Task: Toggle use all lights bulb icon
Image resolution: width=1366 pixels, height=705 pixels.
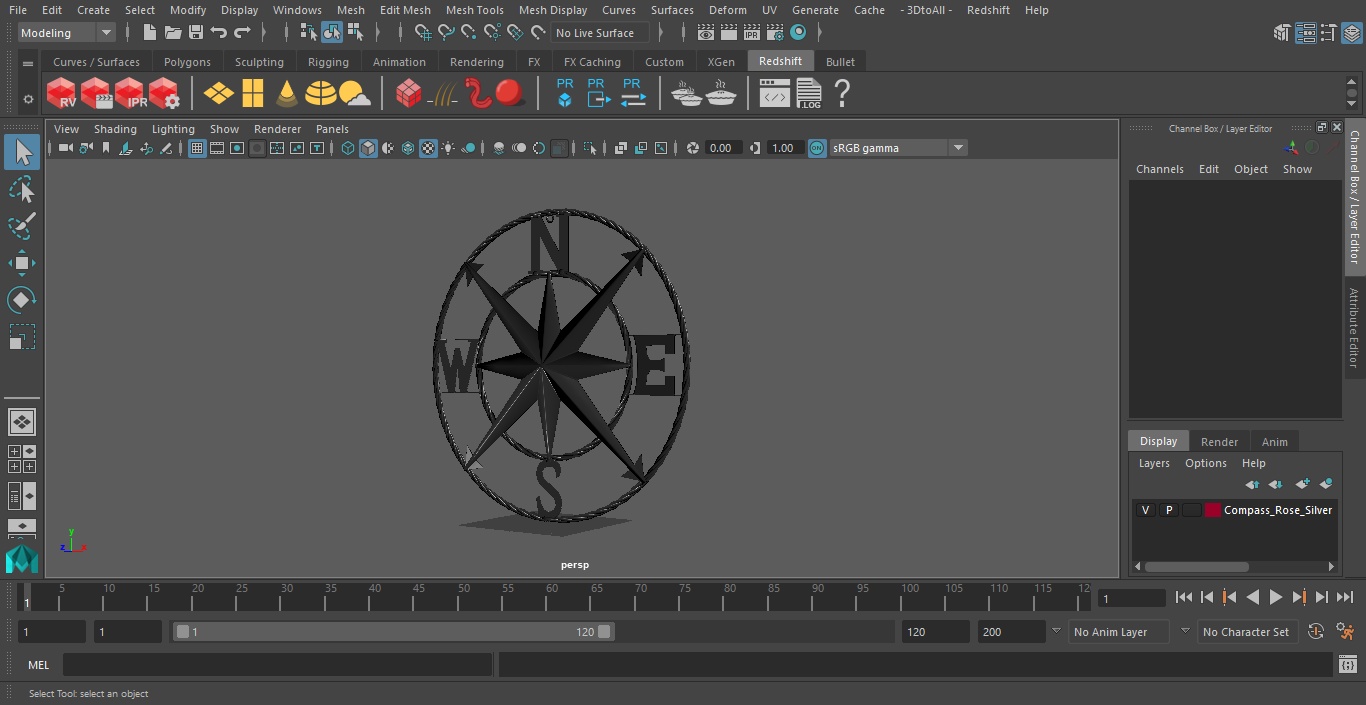Action: point(448,148)
